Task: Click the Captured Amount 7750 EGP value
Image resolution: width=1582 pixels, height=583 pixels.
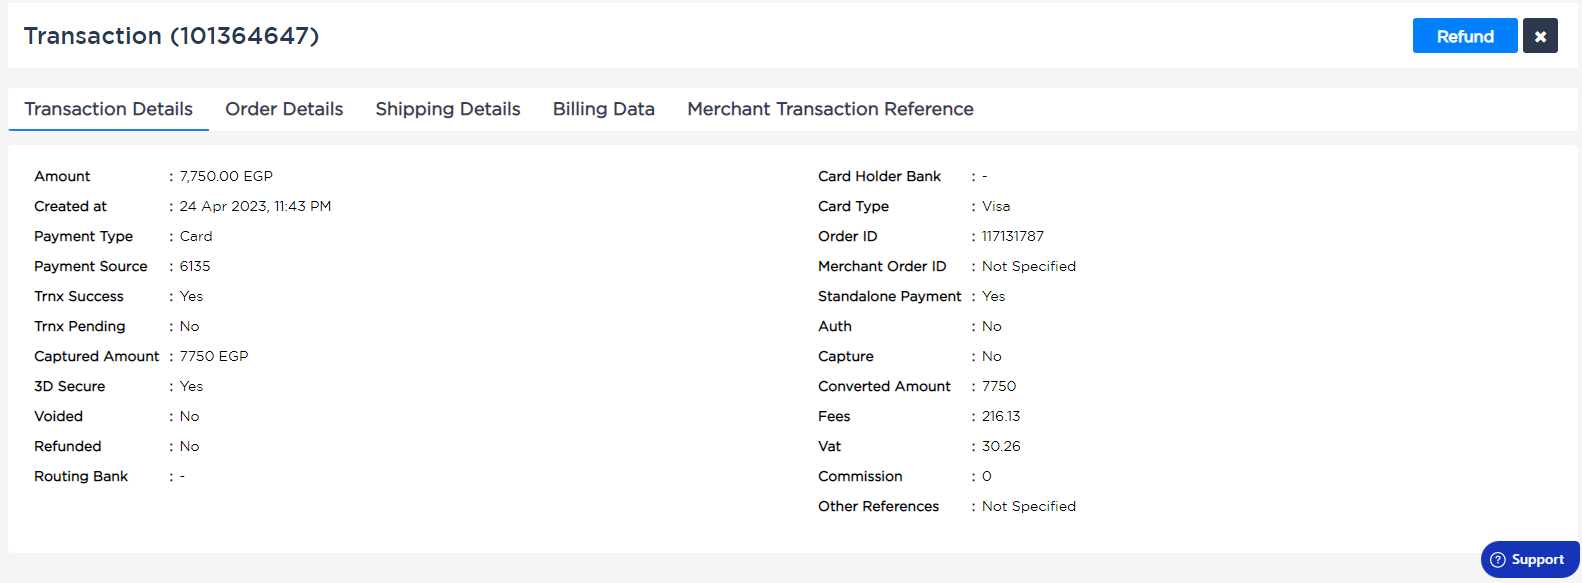Action: [x=214, y=356]
